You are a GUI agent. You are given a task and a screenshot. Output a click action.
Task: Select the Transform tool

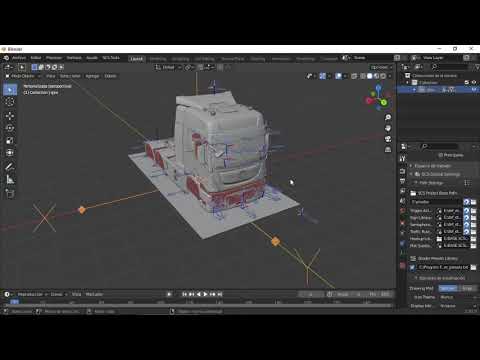[x=10, y=153]
